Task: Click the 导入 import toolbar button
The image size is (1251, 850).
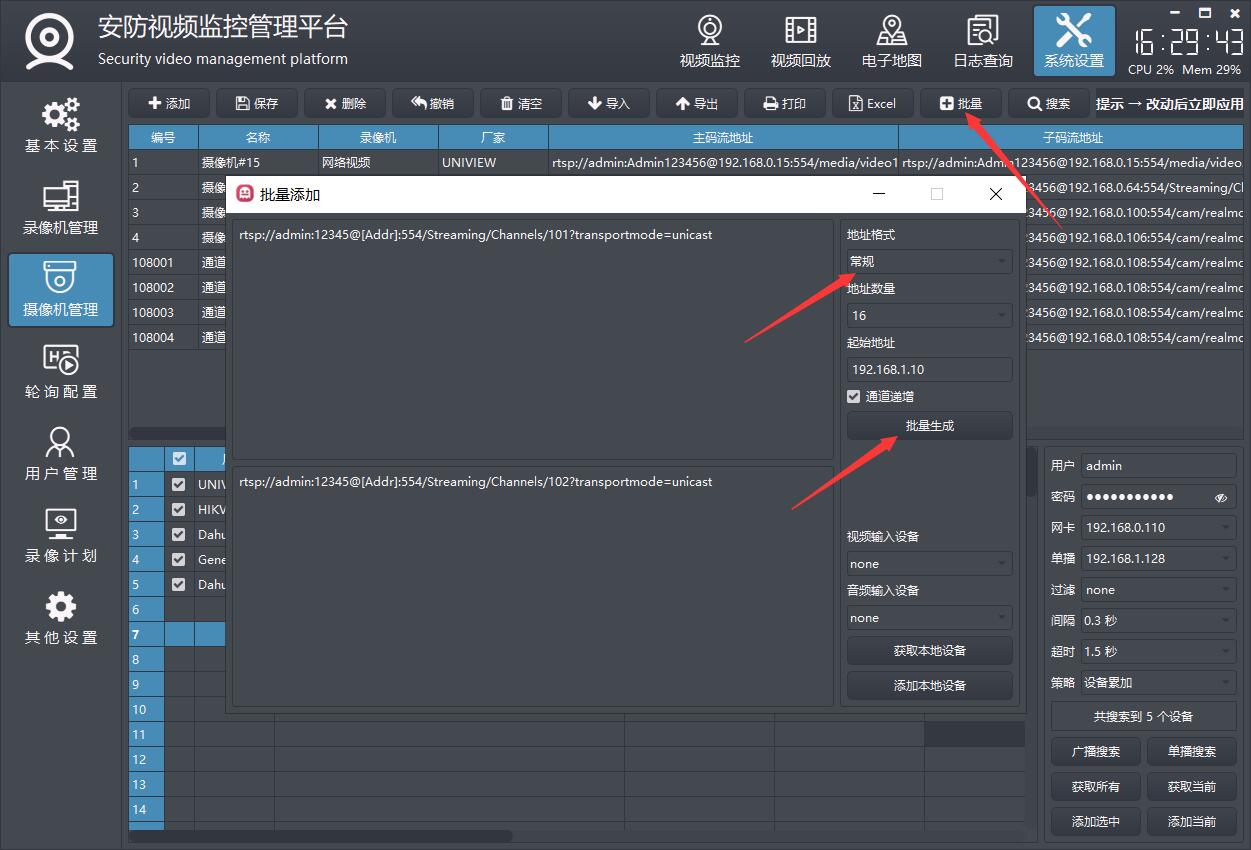Action: point(609,103)
